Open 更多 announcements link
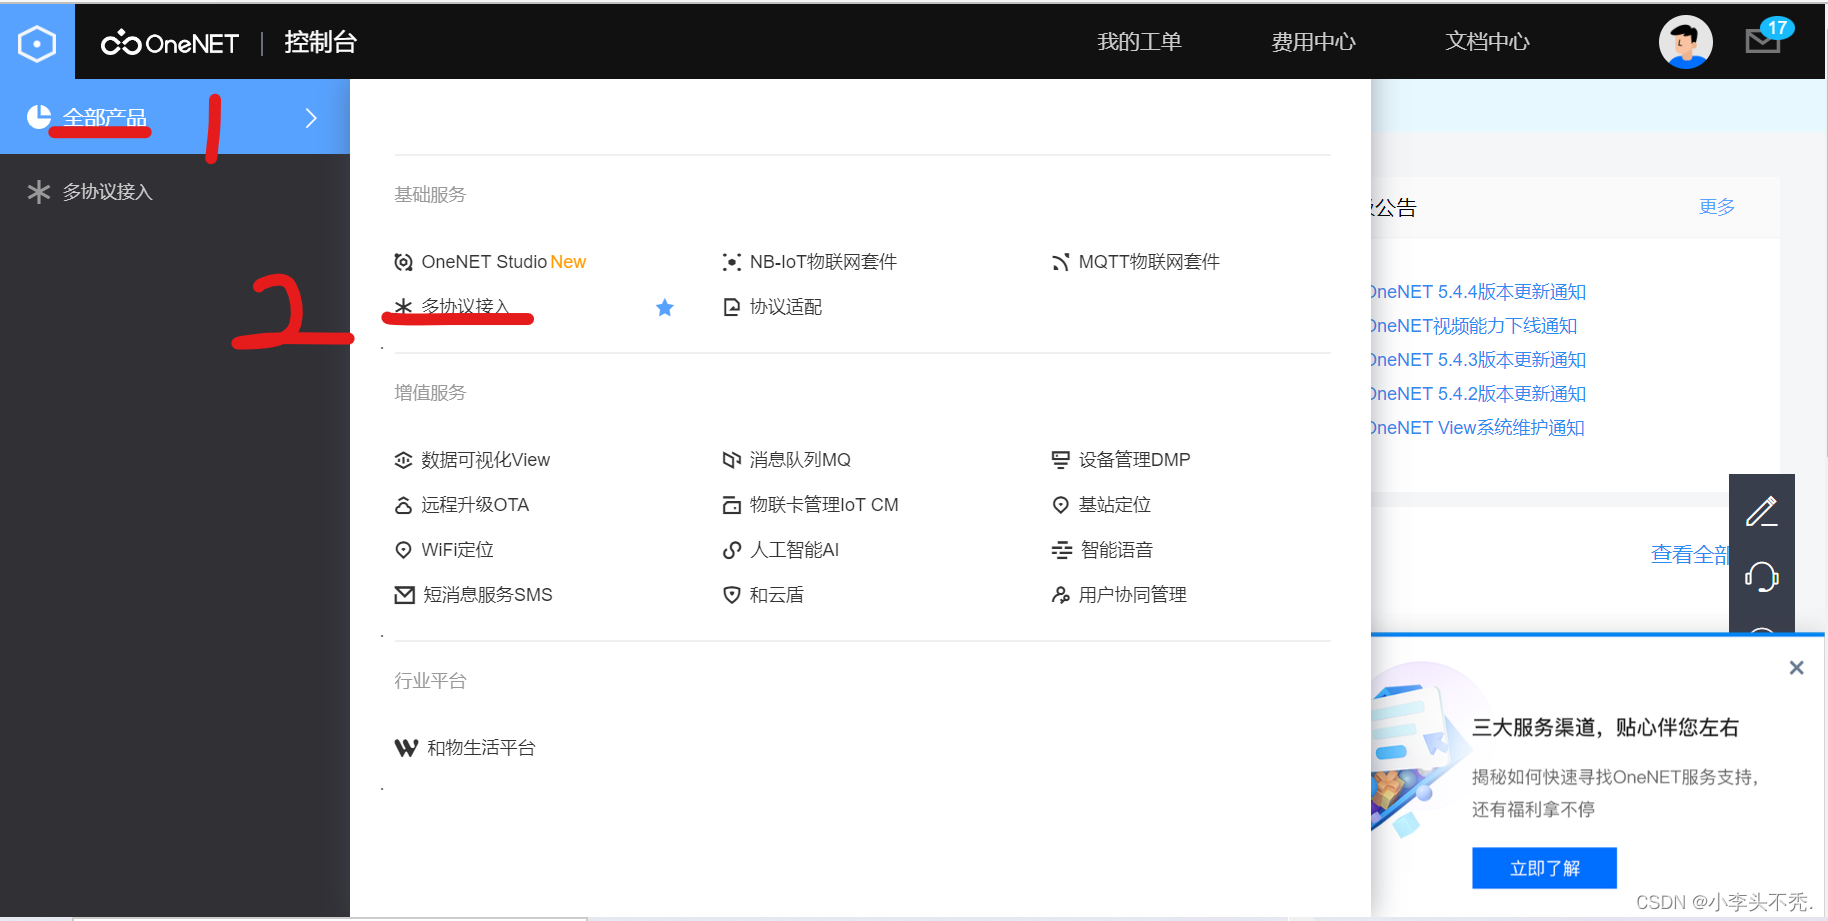This screenshot has width=1828, height=921. coord(1716,207)
